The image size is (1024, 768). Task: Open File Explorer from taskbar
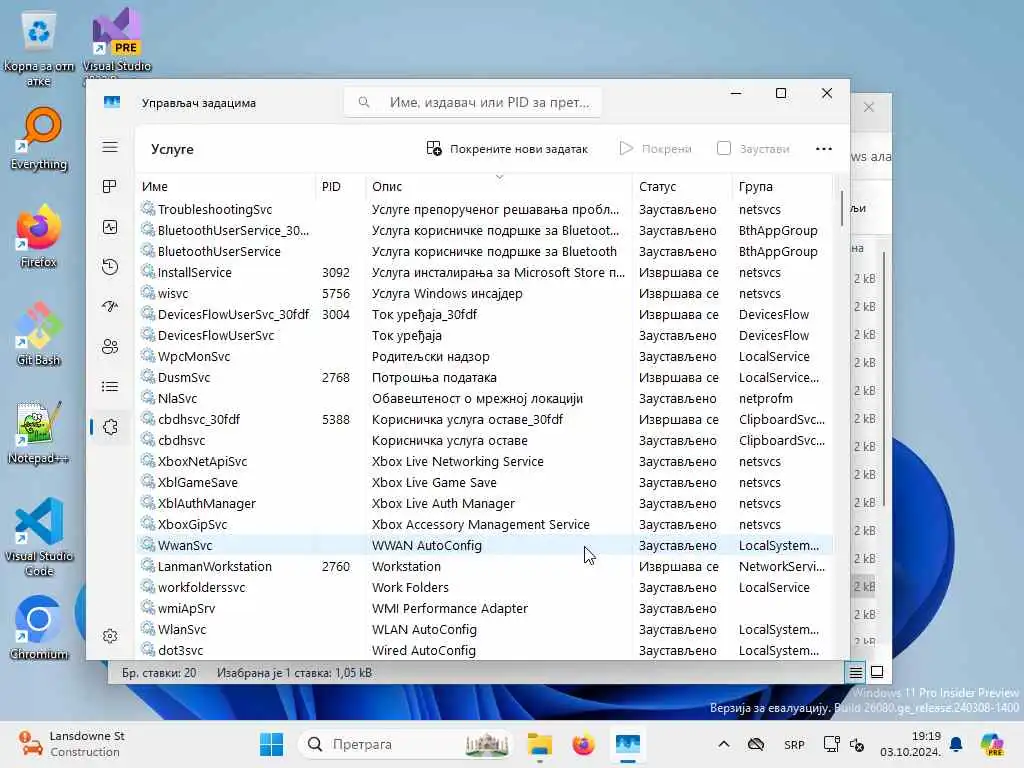tap(539, 744)
